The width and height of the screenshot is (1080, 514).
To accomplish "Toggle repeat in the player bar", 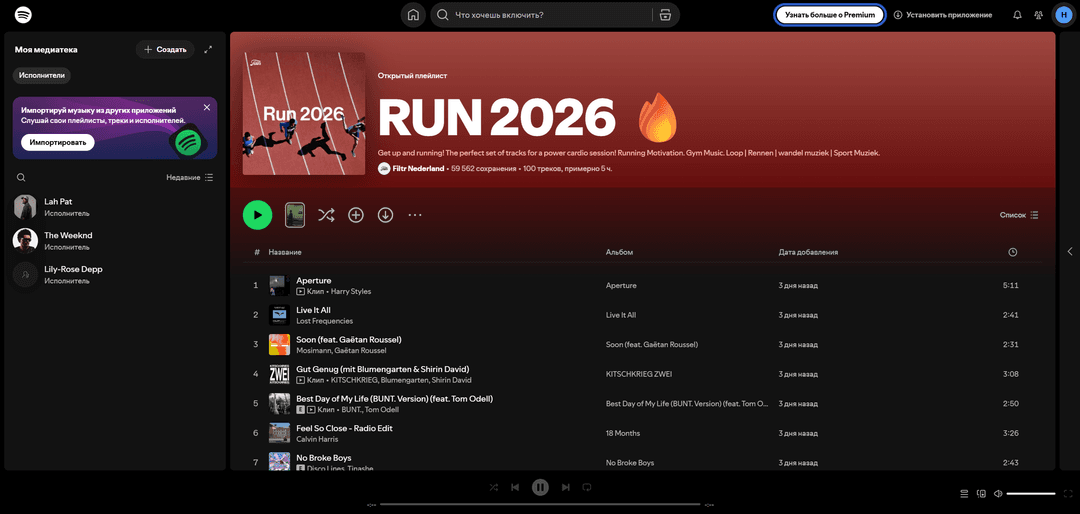I will pyautogui.click(x=587, y=487).
